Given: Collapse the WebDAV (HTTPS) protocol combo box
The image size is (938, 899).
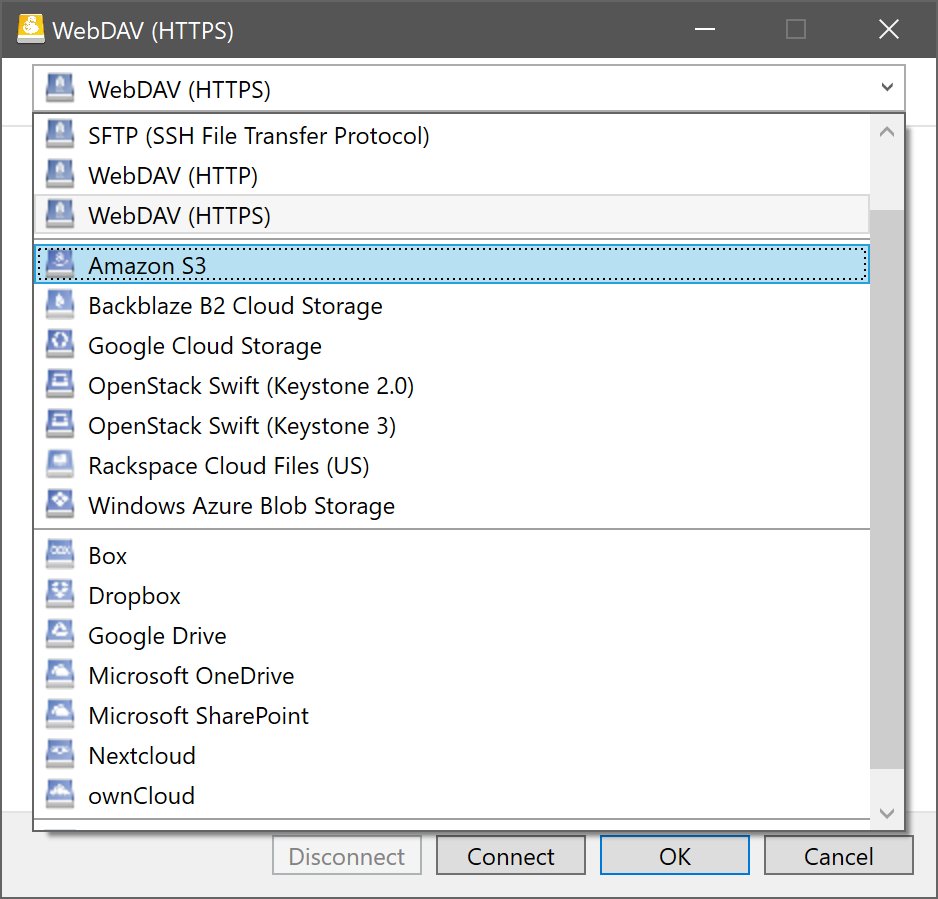Looking at the screenshot, I should [x=886, y=89].
